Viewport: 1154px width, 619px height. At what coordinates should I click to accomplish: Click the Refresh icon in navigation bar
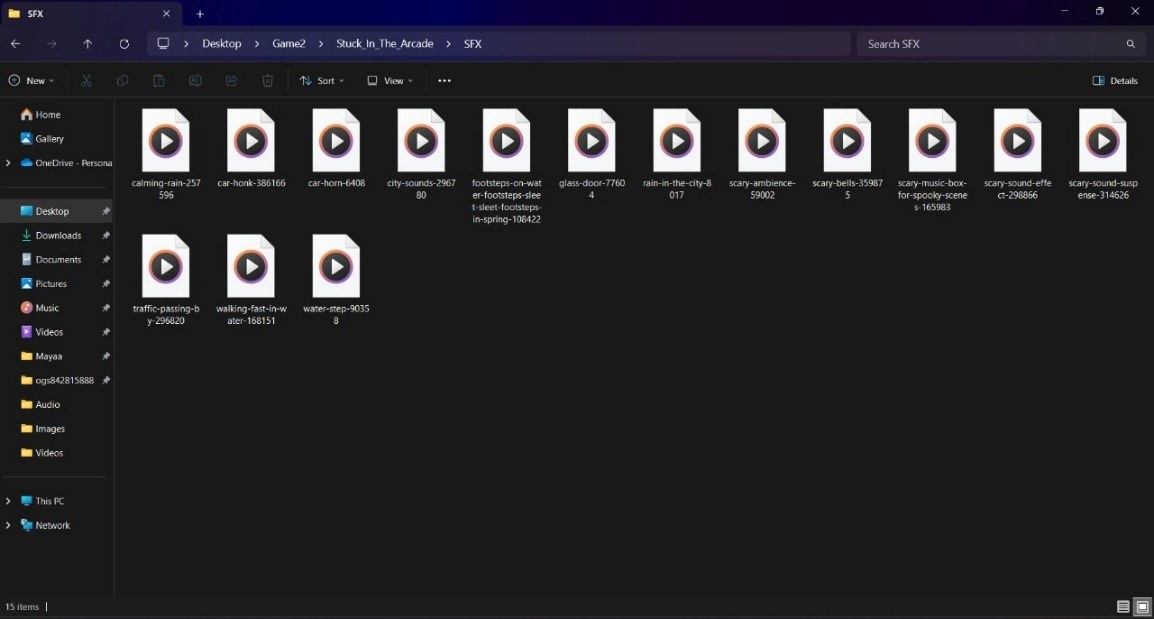click(124, 44)
